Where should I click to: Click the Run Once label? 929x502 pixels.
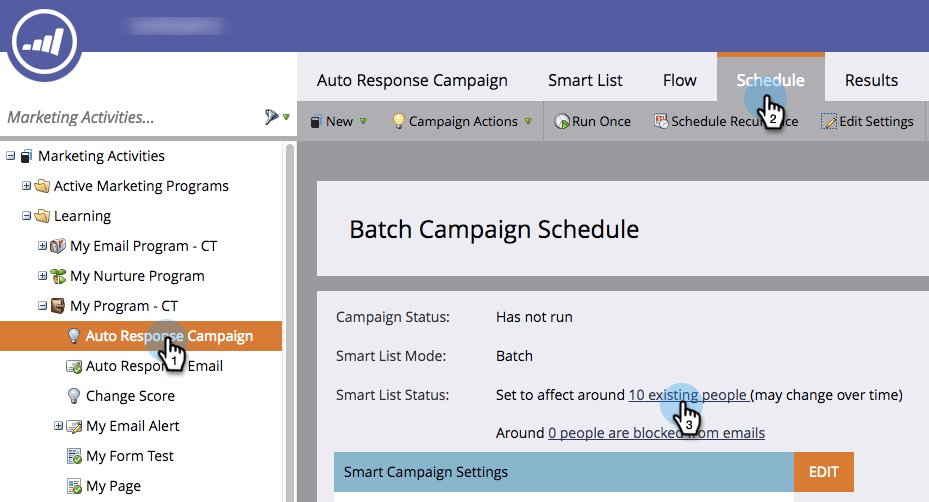[x=601, y=121]
